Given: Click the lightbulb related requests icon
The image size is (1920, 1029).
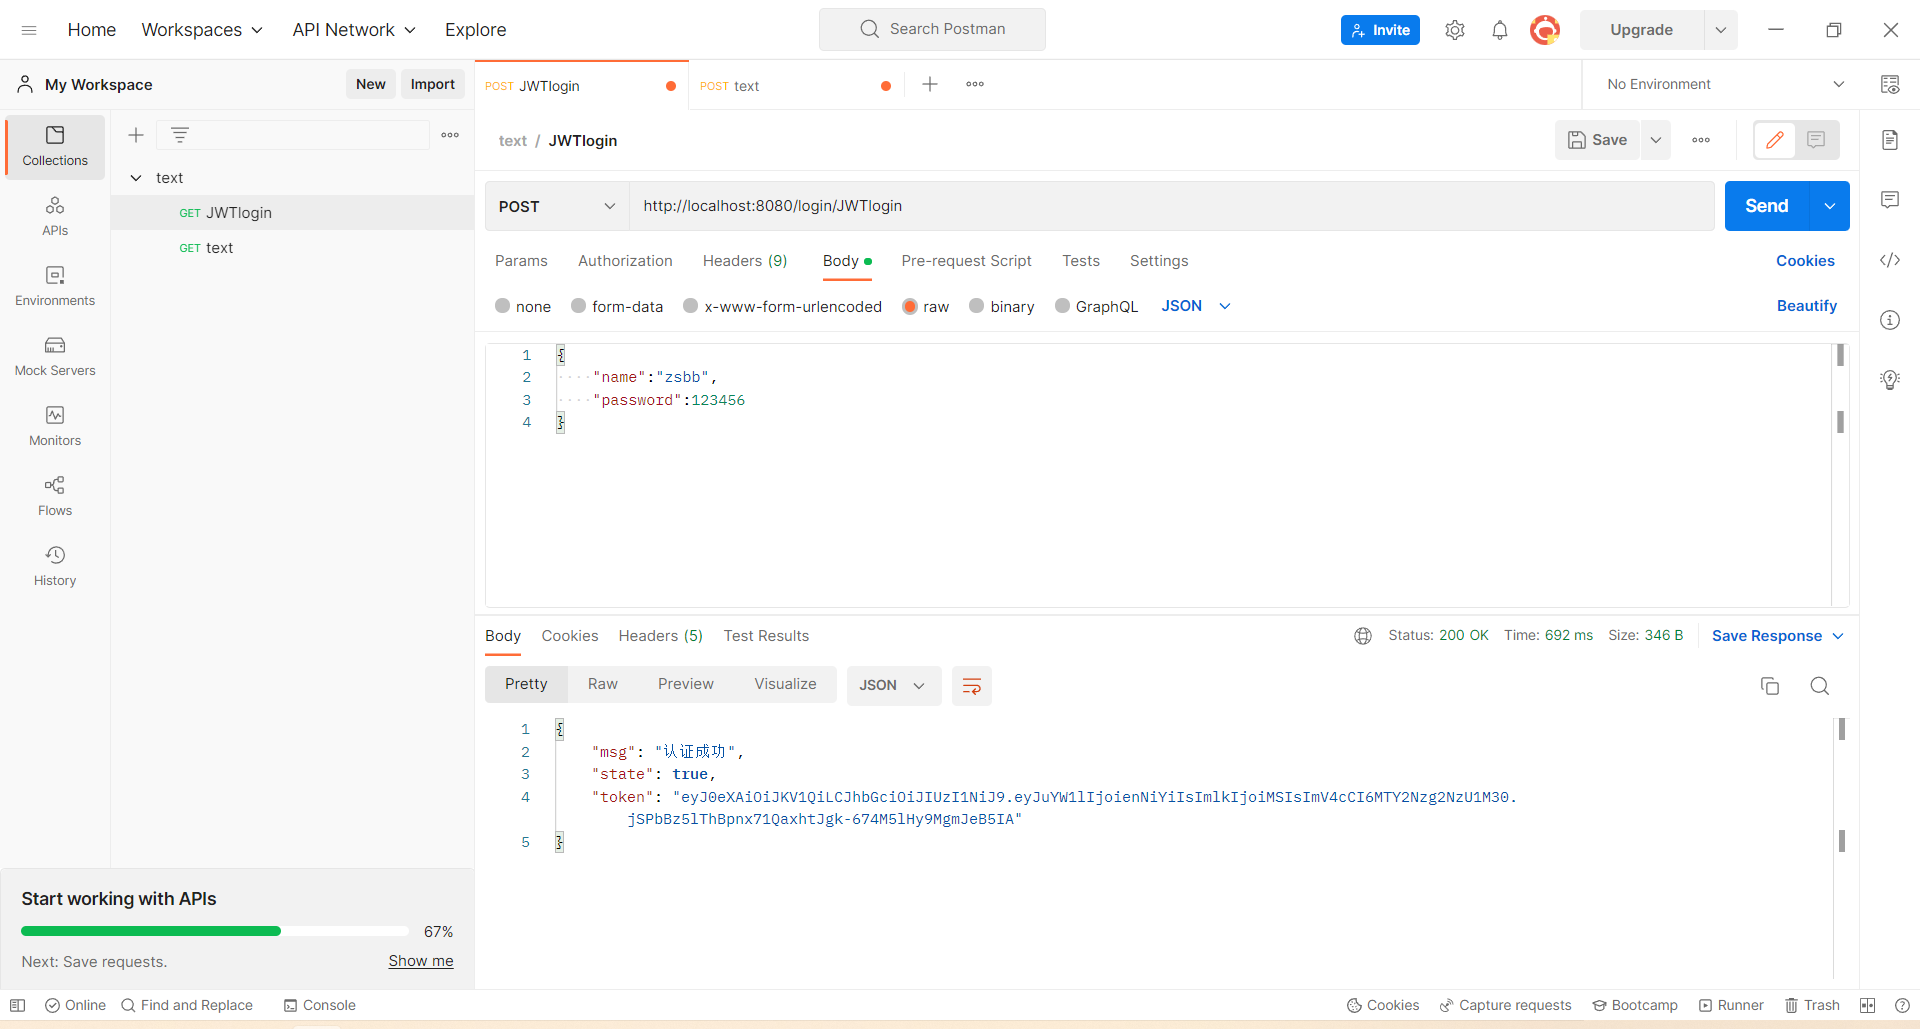Looking at the screenshot, I should coord(1890,380).
